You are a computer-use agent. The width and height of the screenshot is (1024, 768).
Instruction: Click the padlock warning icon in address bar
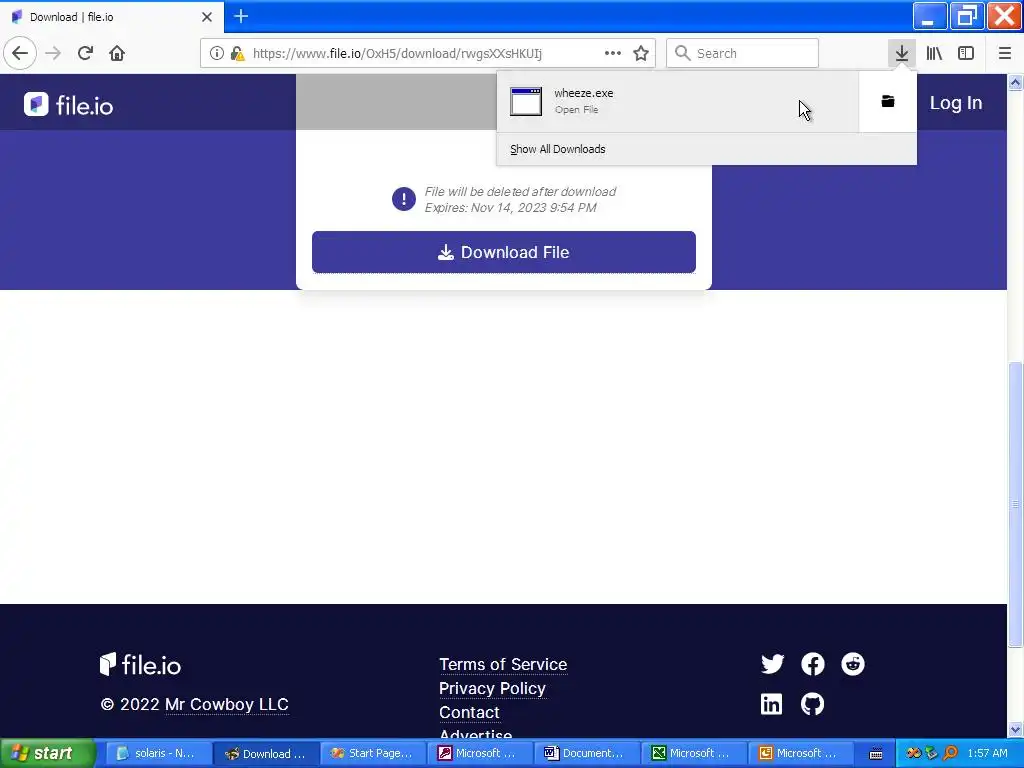tap(238, 53)
